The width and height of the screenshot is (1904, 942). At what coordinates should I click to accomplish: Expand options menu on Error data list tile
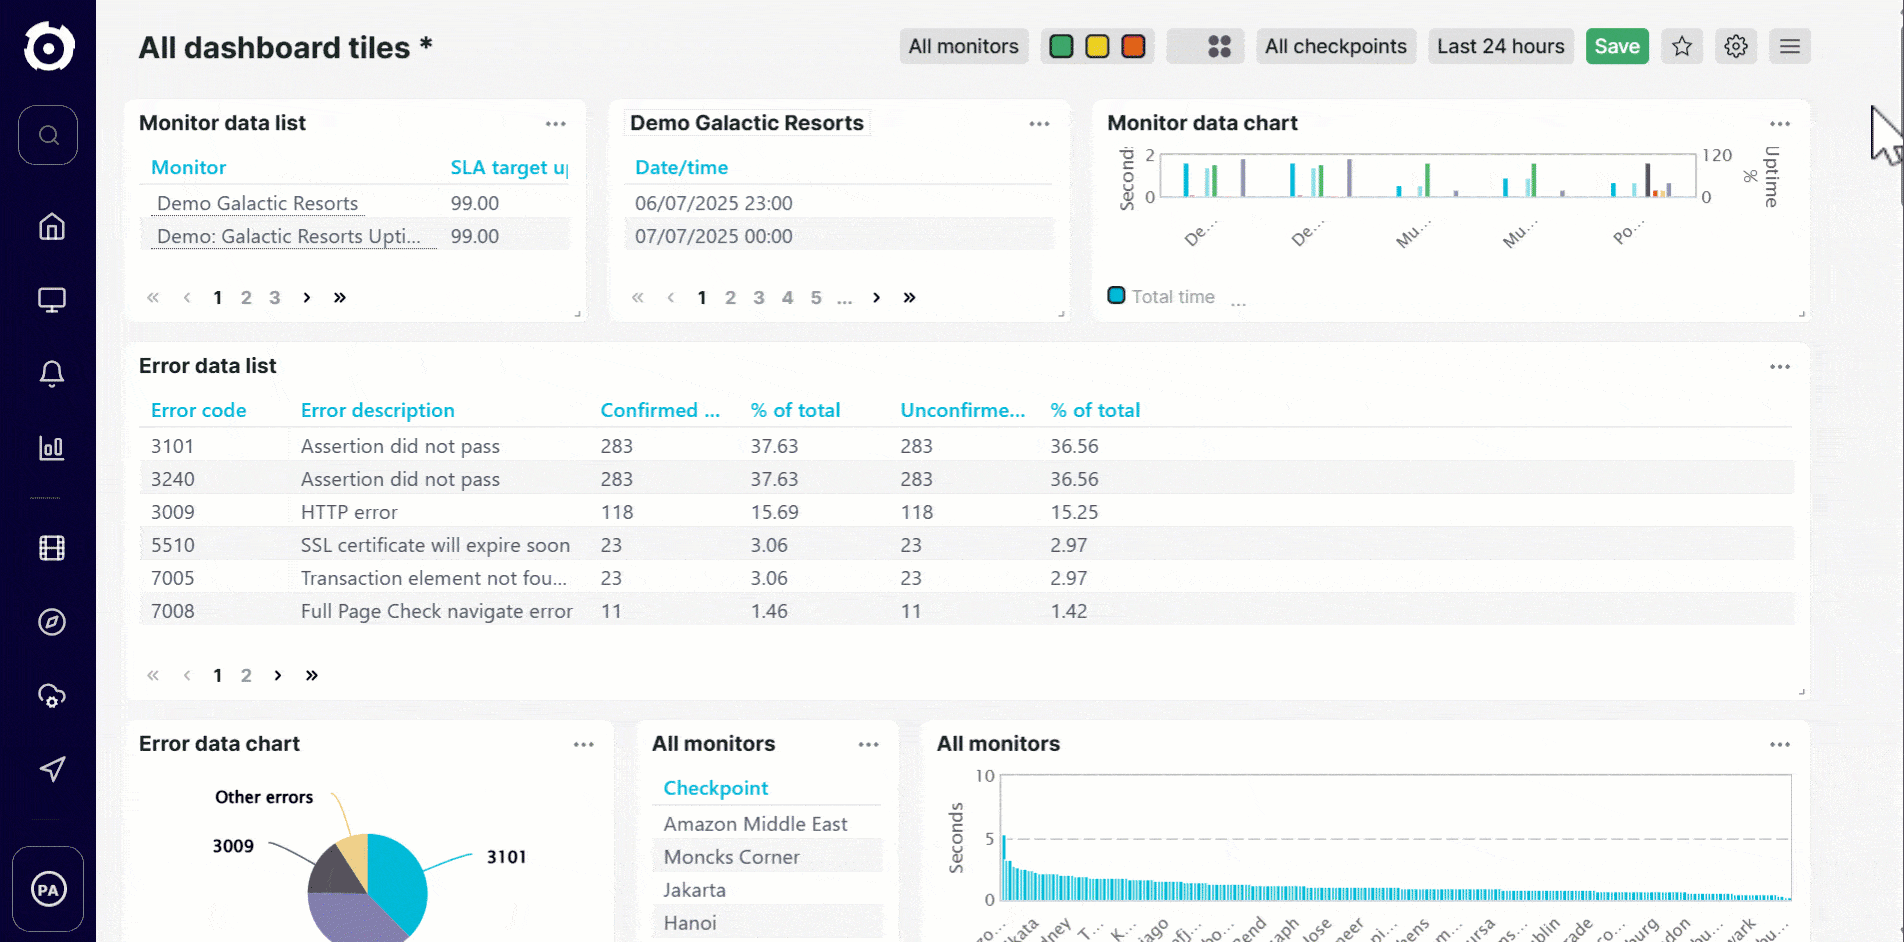tap(1779, 366)
